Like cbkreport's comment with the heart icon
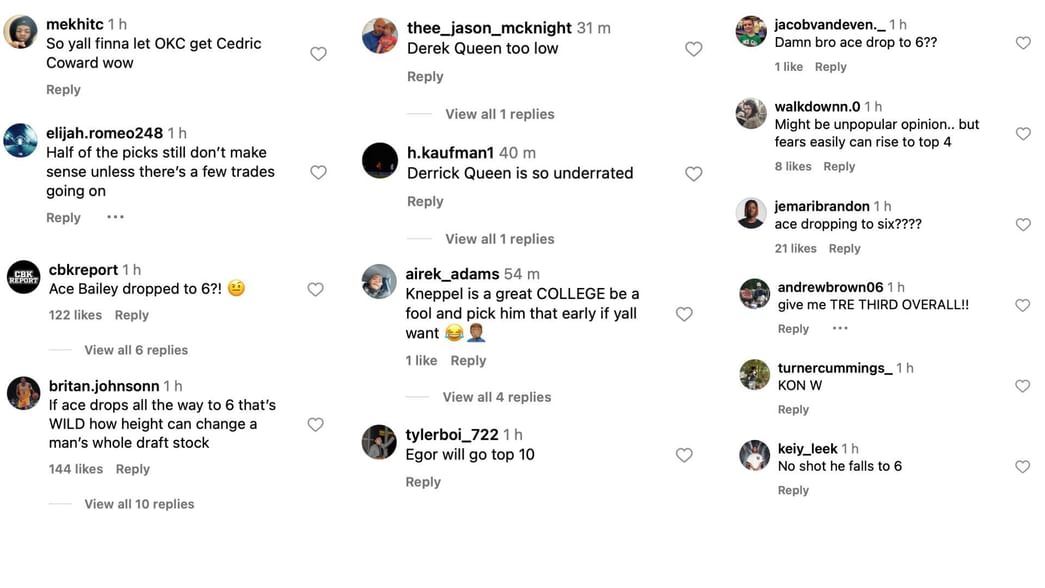This screenshot has width=1045, height=588. pos(315,288)
